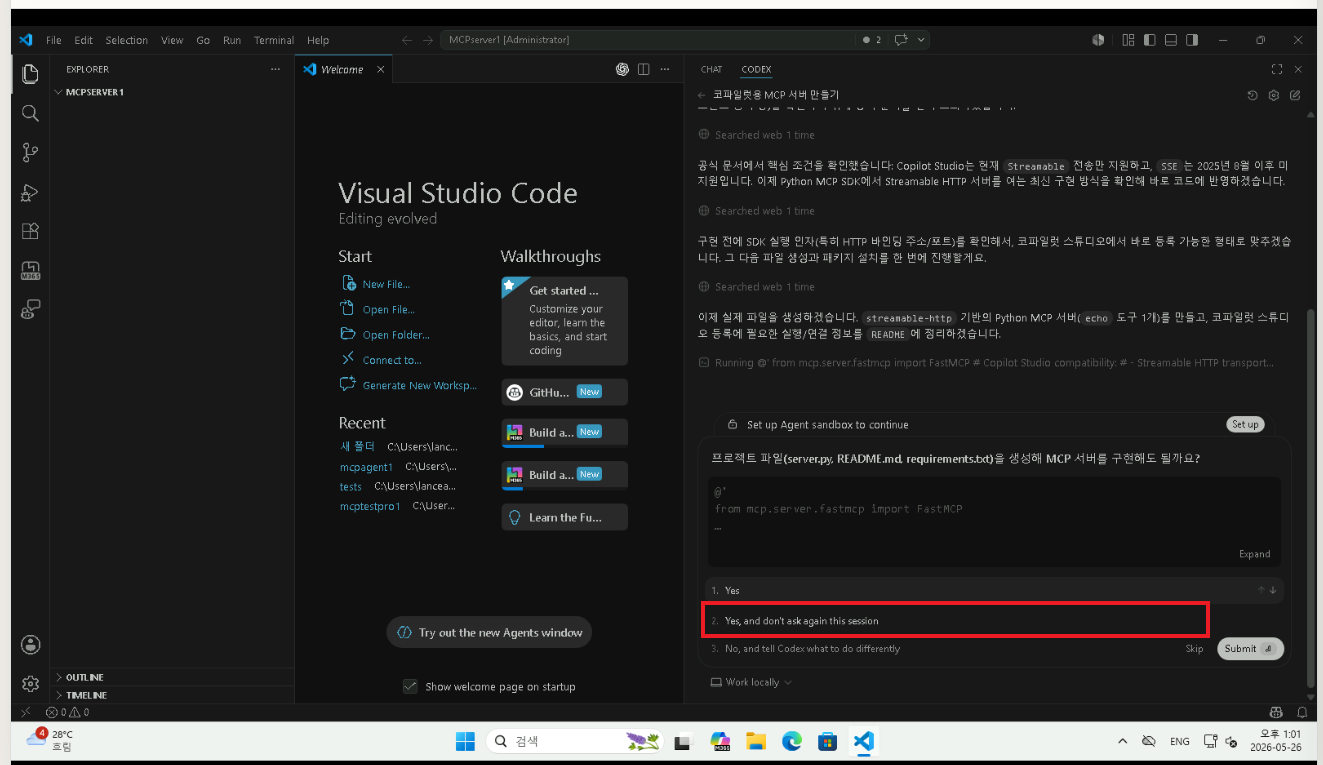
Task: Customize layout from title bar
Action: pyautogui.click(x=1128, y=40)
